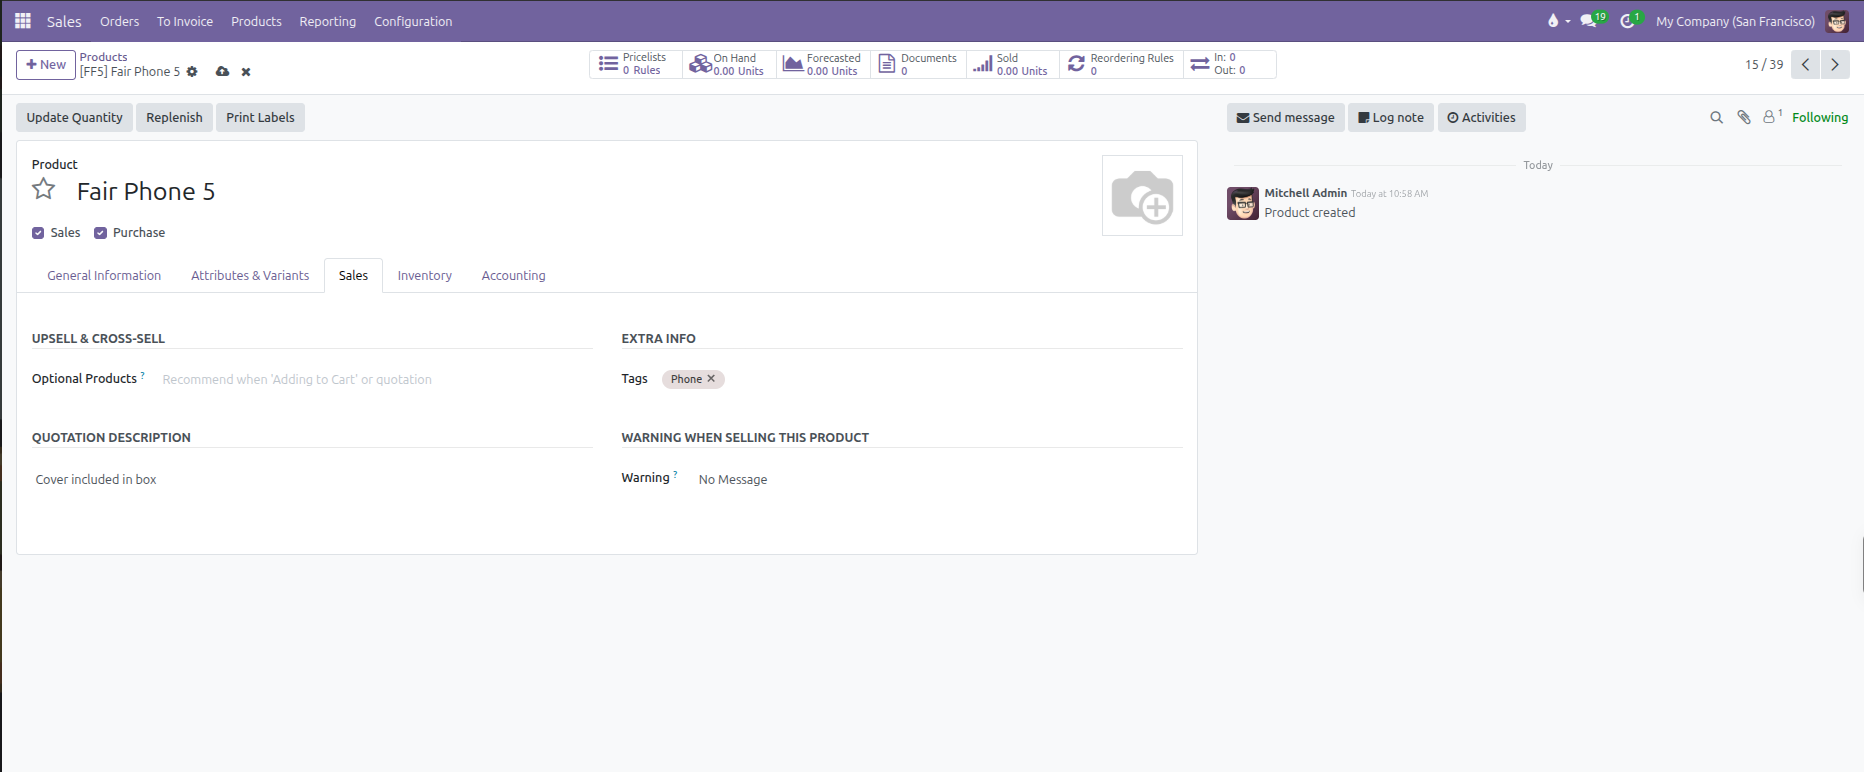The image size is (1864, 772).
Task: Click Print Labels button
Action: coord(260,118)
